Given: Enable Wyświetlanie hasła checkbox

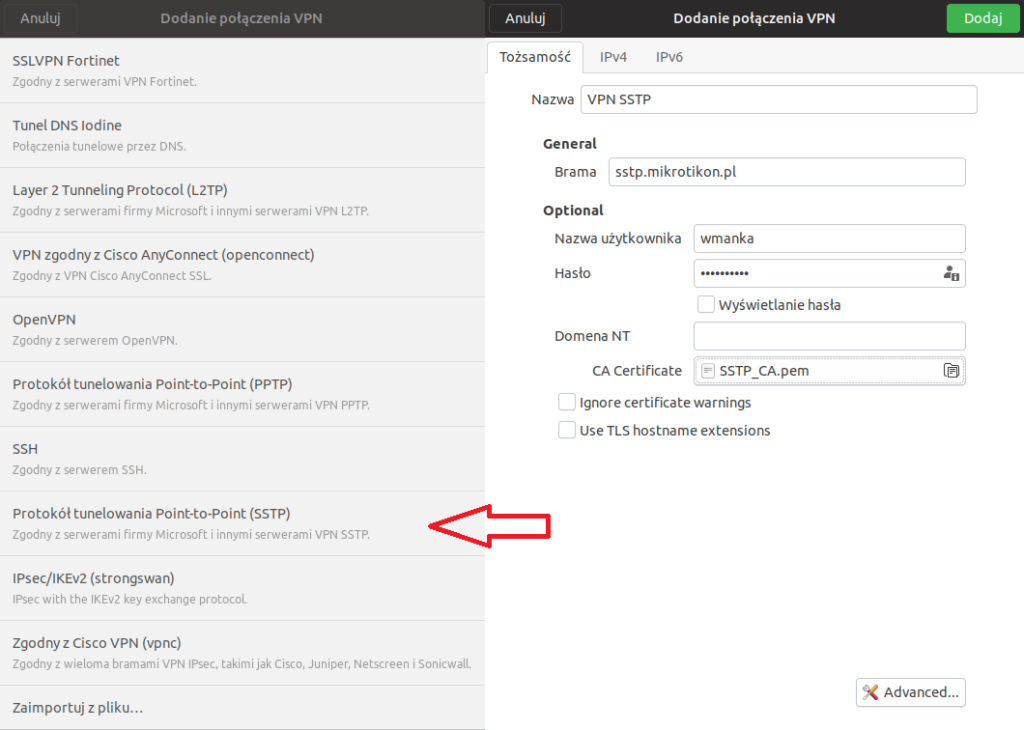Looking at the screenshot, I should 705,305.
